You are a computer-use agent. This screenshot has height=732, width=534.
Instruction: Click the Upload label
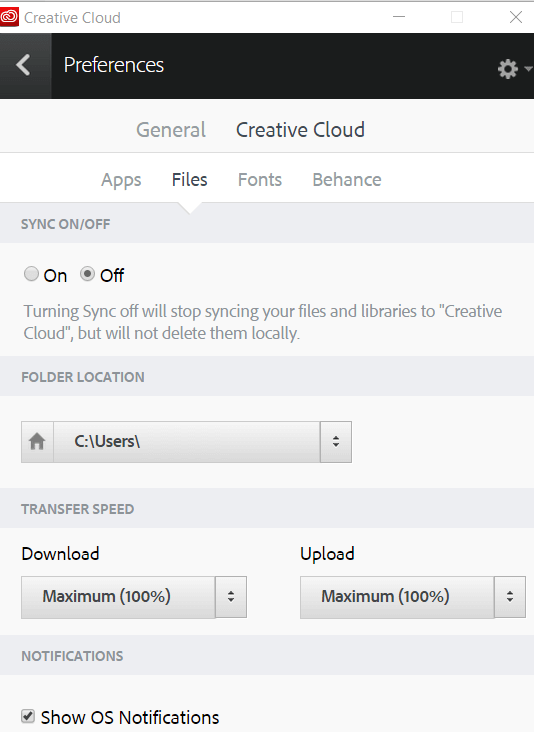pos(327,554)
